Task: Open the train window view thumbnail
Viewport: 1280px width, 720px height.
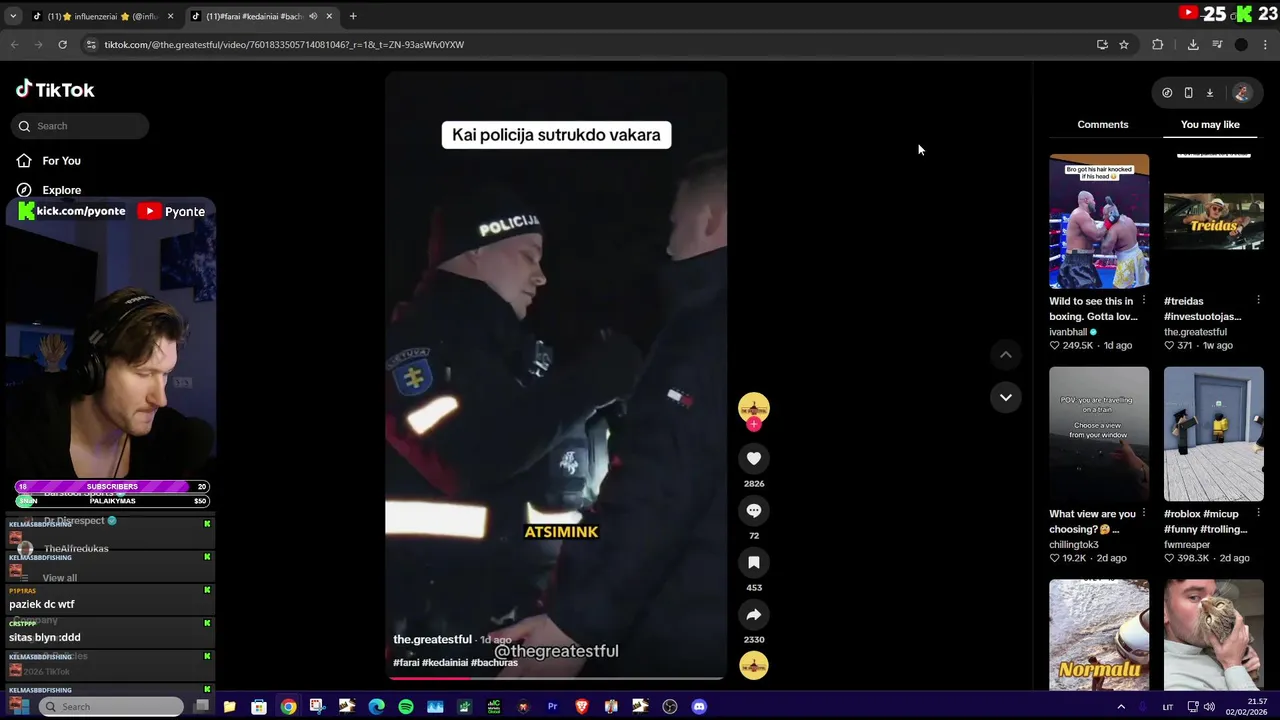Action: pyautogui.click(x=1099, y=434)
